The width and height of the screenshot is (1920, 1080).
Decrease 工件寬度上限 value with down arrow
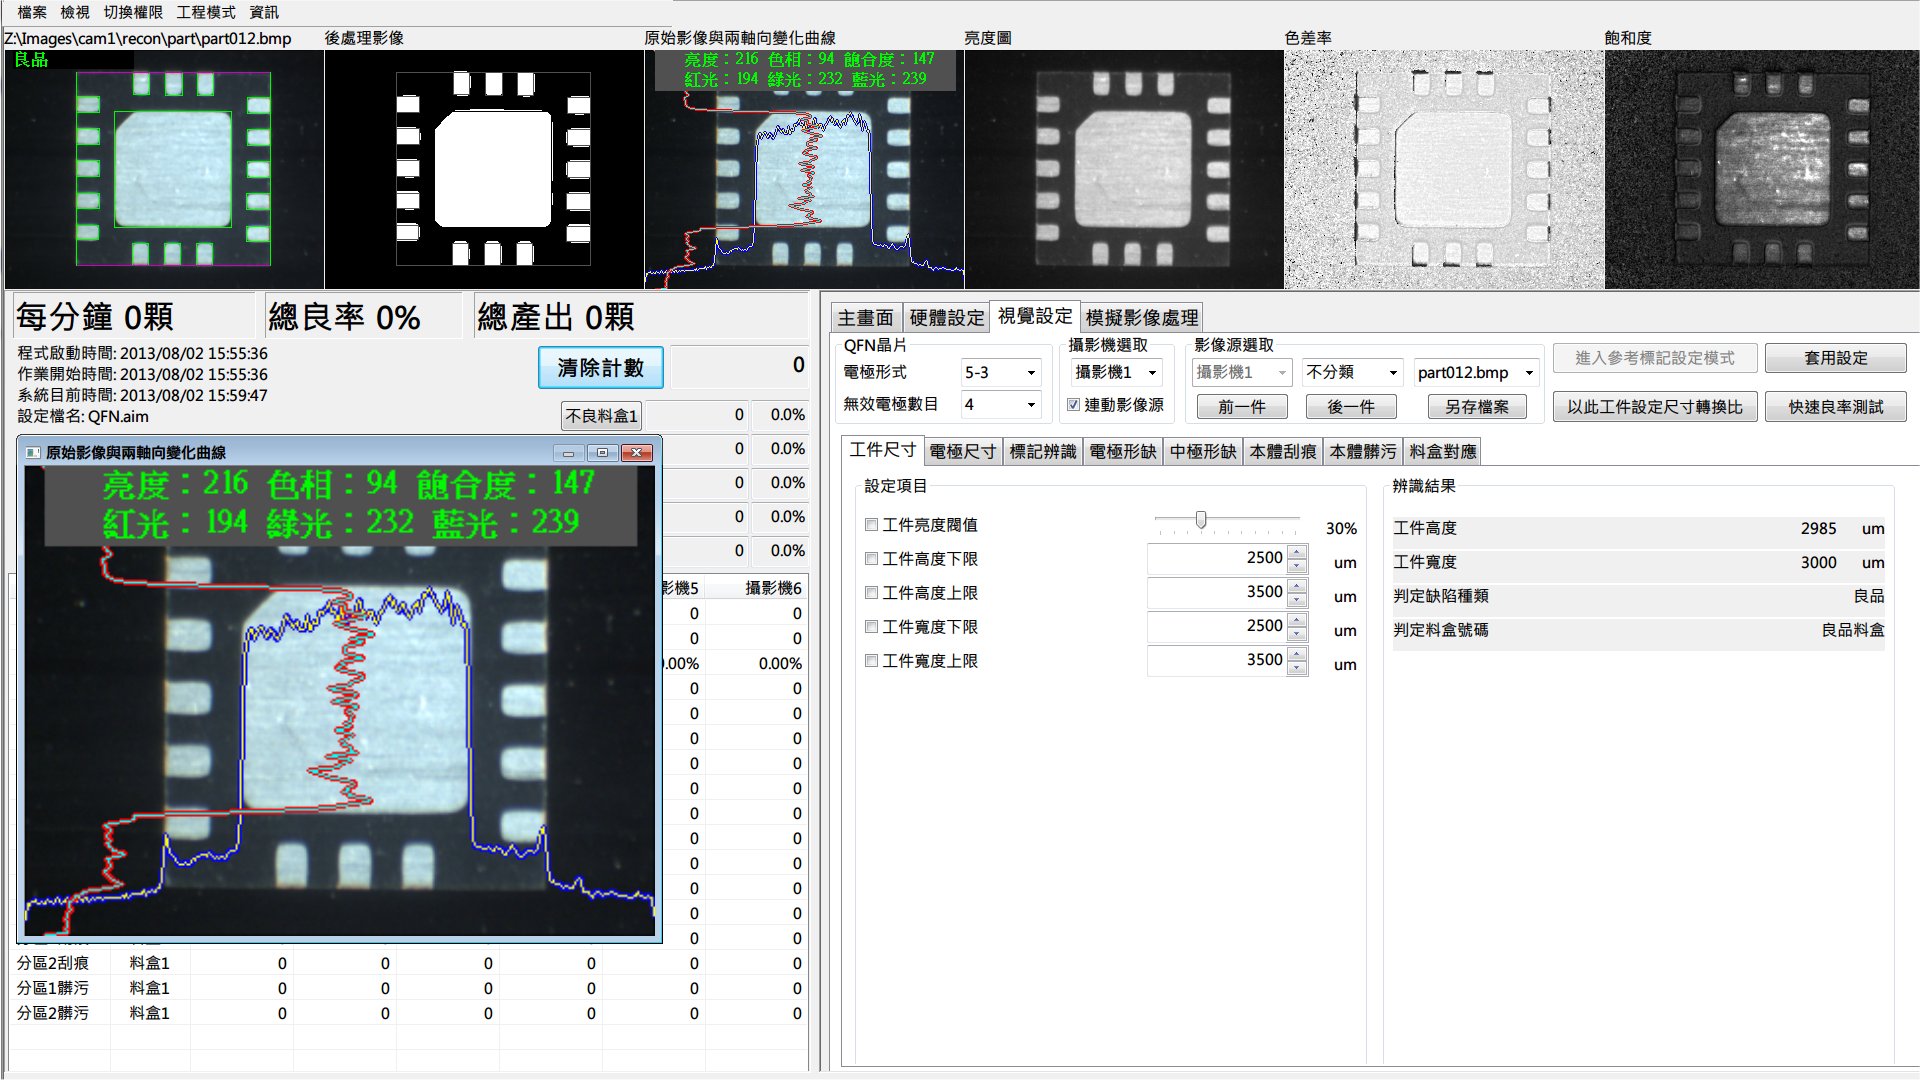point(1297,668)
